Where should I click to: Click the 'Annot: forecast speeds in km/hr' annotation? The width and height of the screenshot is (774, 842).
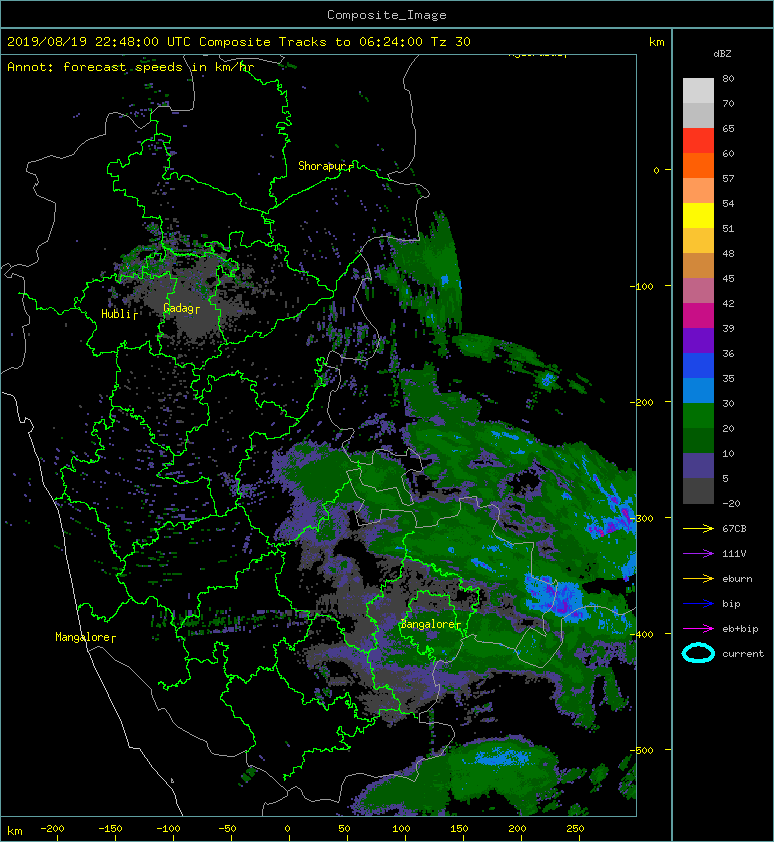pos(131,67)
